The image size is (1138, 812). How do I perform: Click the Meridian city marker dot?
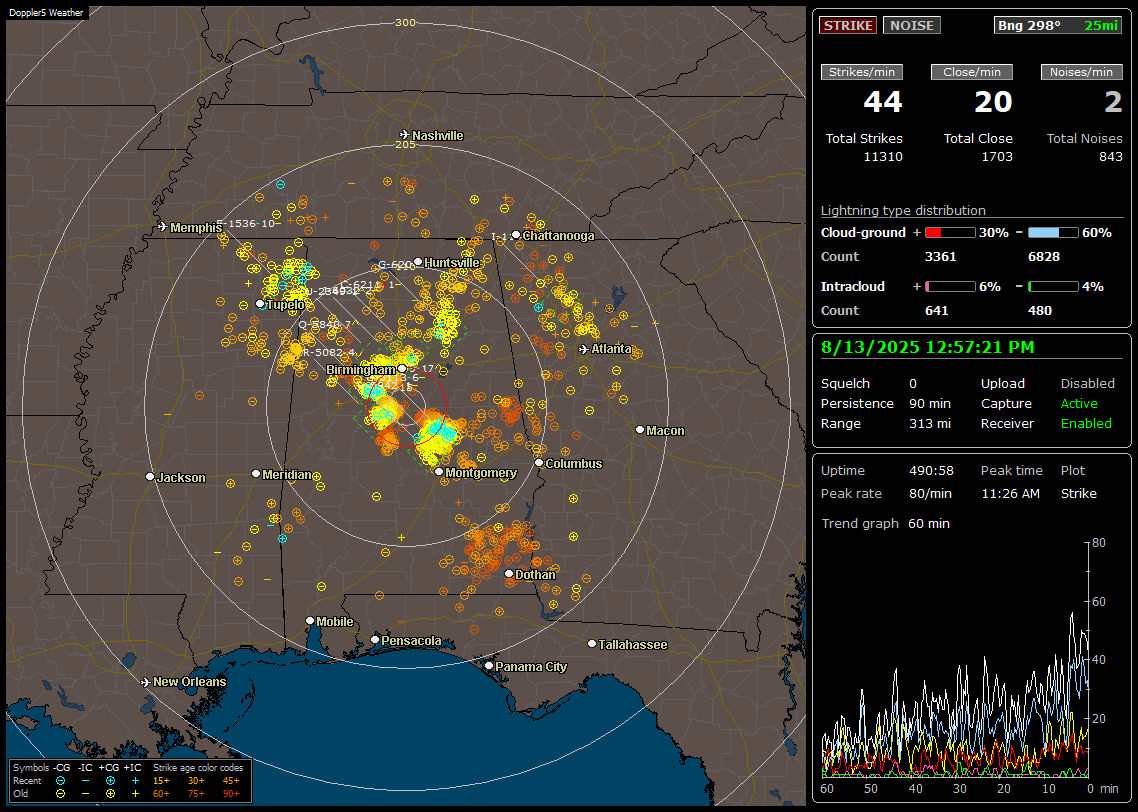pyautogui.click(x=256, y=474)
